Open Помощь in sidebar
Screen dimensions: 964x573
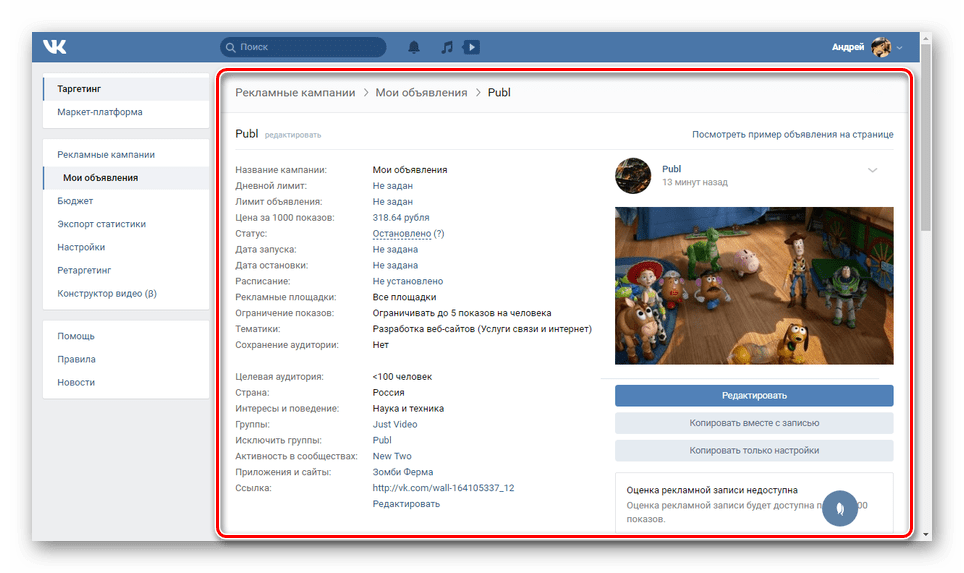coord(126,336)
